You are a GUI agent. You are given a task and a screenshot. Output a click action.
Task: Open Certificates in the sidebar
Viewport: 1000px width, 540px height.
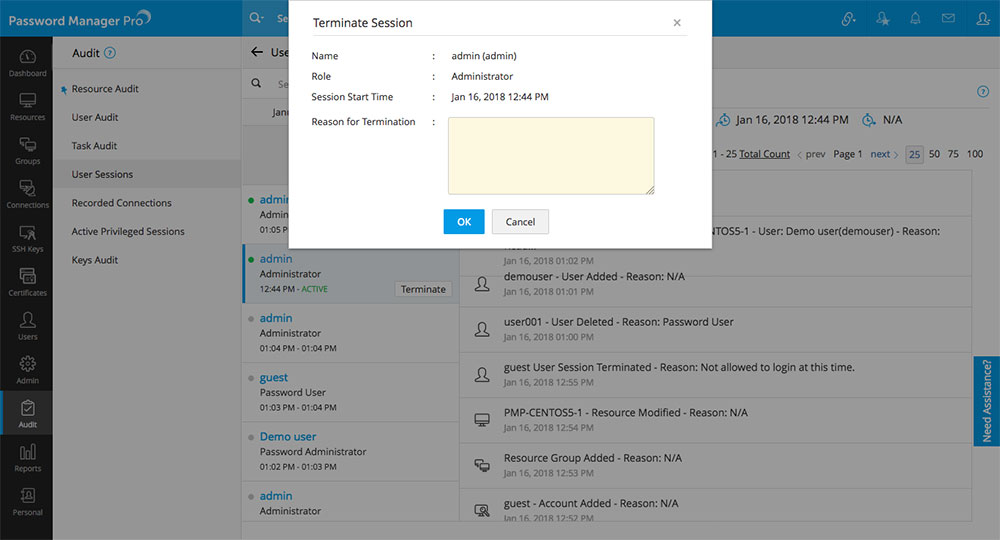27,282
